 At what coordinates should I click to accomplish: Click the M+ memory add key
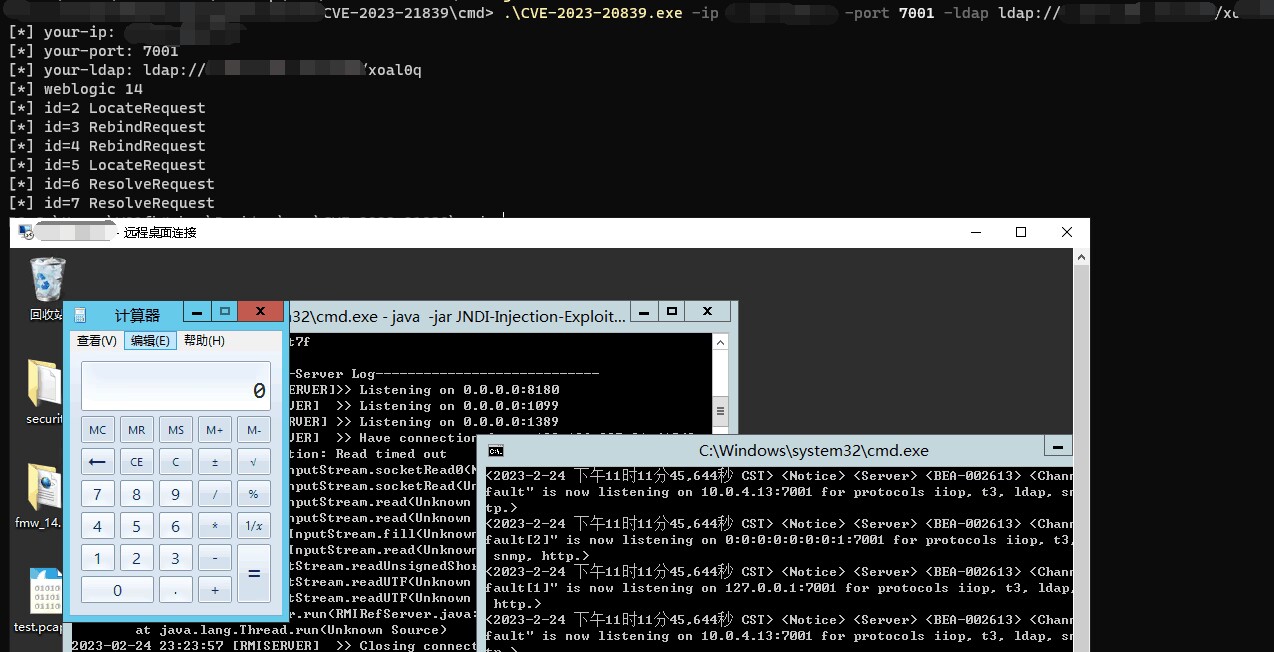215,430
